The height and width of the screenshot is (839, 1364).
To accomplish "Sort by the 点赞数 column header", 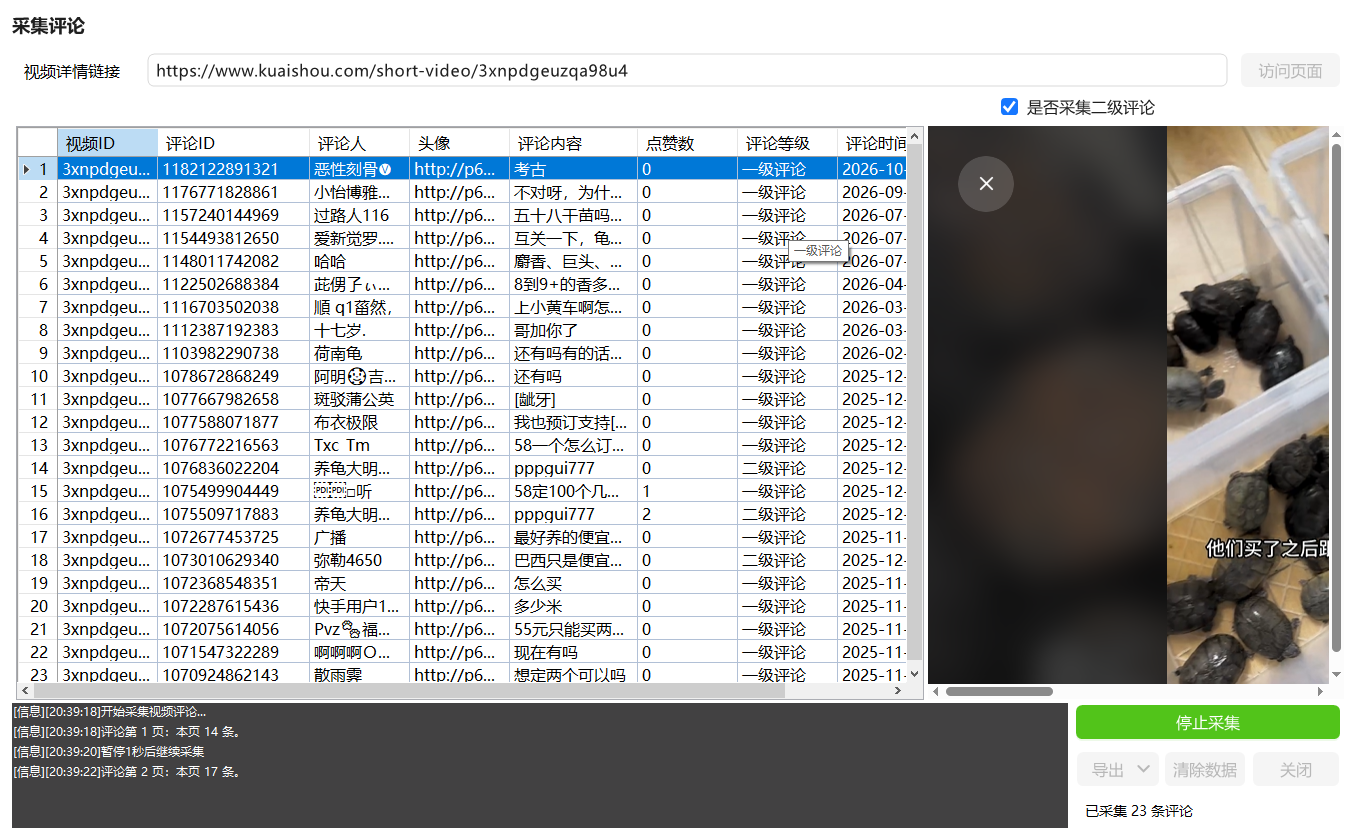I will point(687,143).
